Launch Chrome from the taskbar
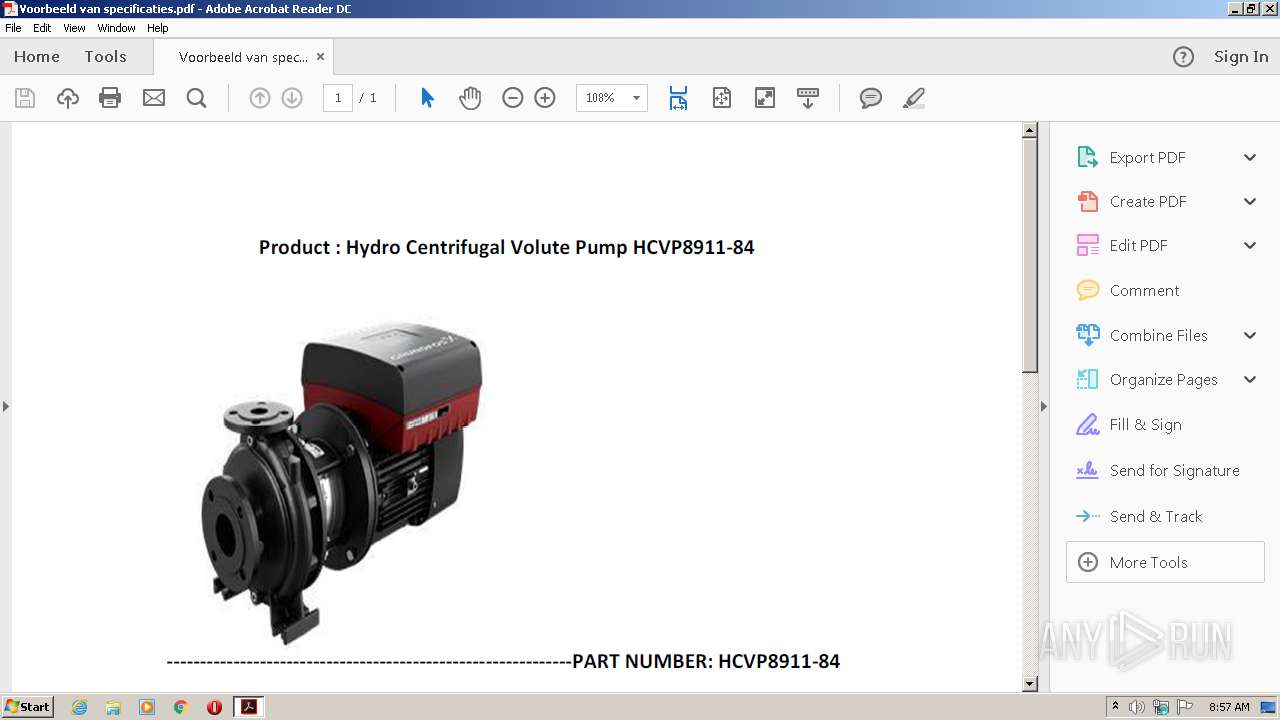This screenshot has width=1280, height=720. (181, 707)
